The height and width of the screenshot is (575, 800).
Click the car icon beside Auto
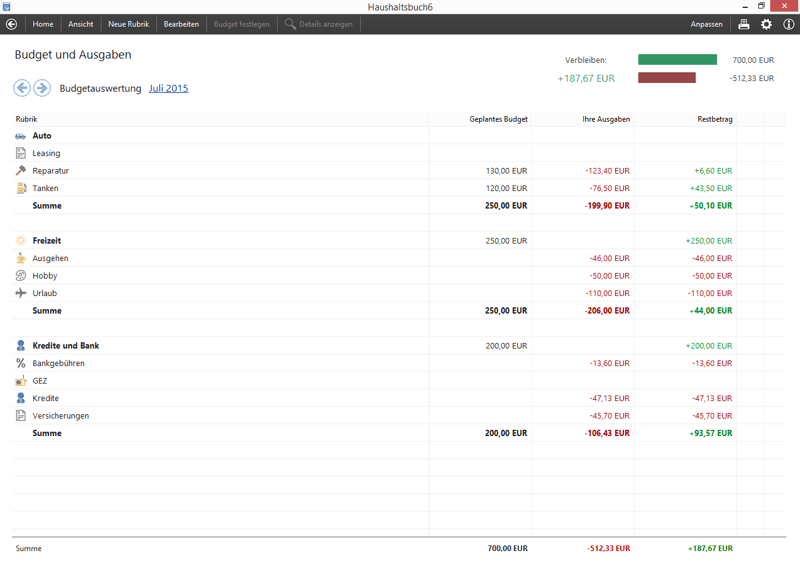21,136
